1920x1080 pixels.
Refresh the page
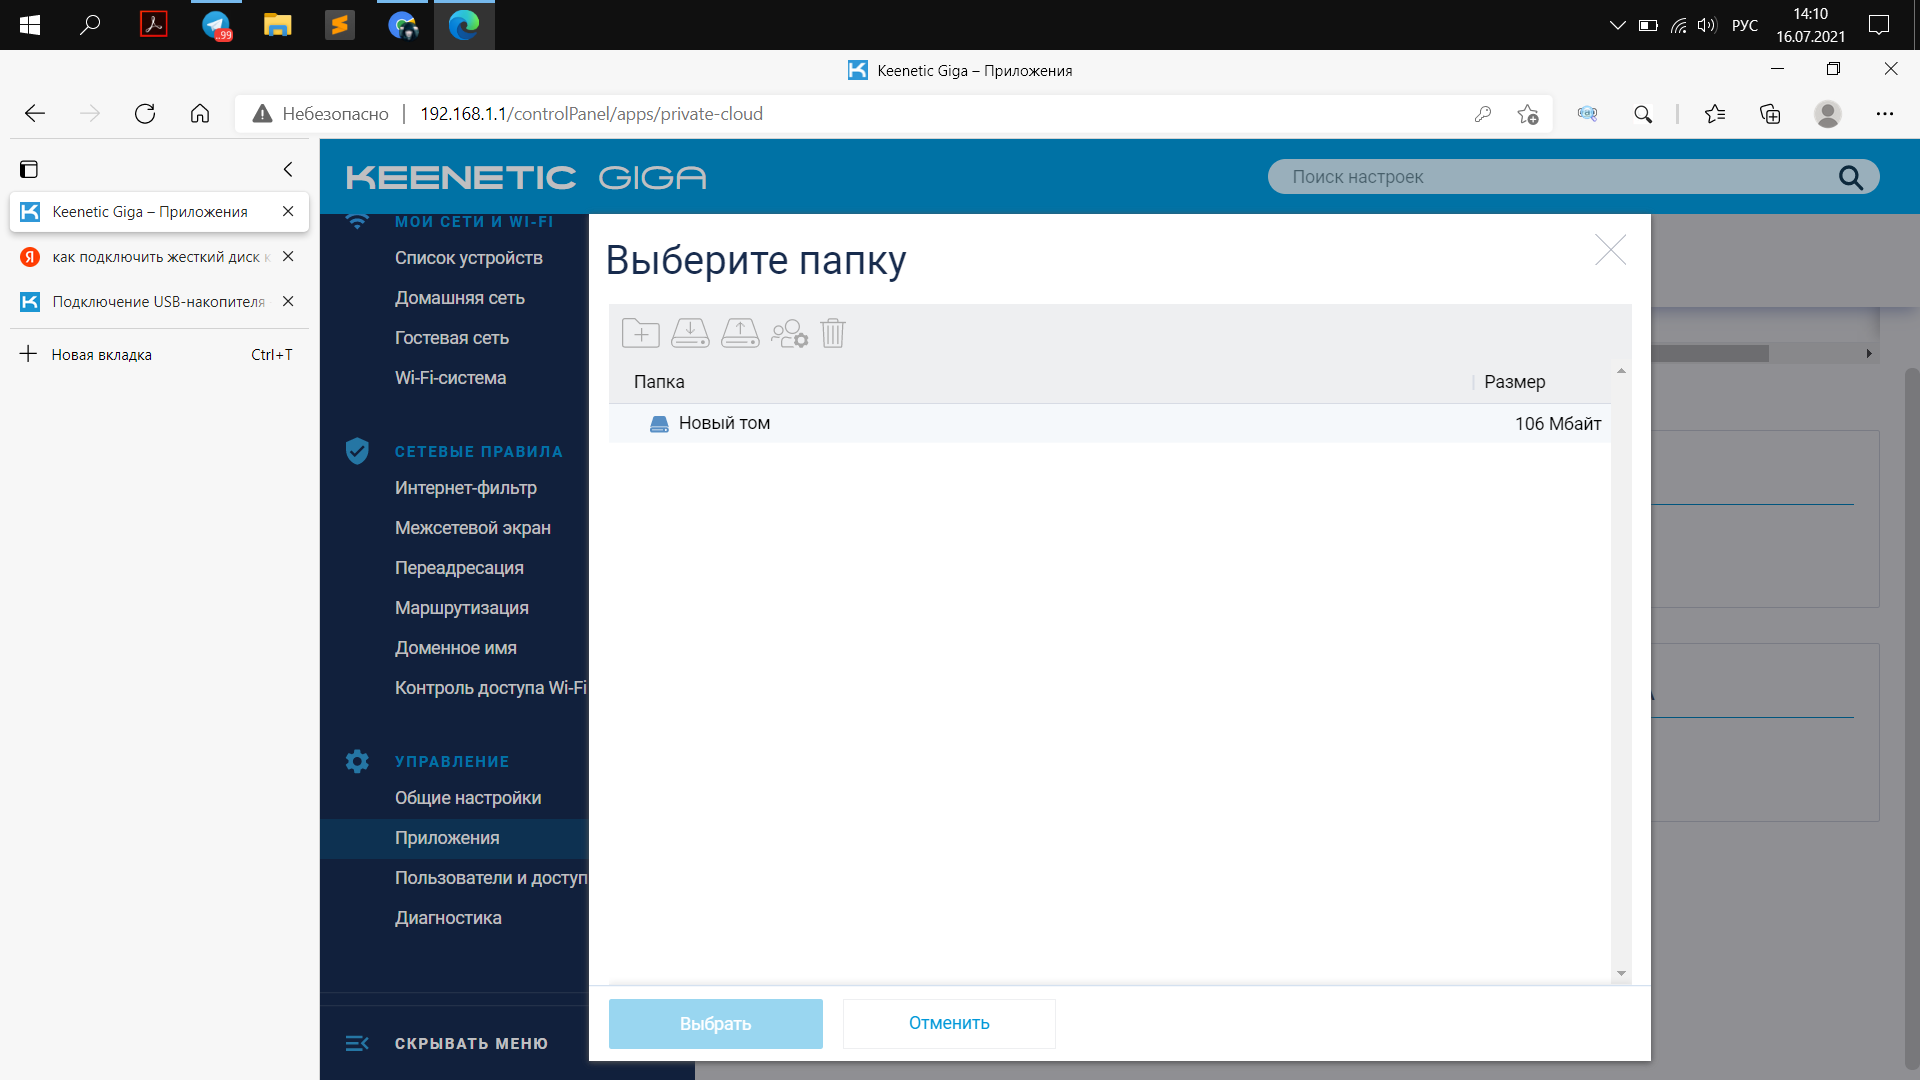(145, 114)
